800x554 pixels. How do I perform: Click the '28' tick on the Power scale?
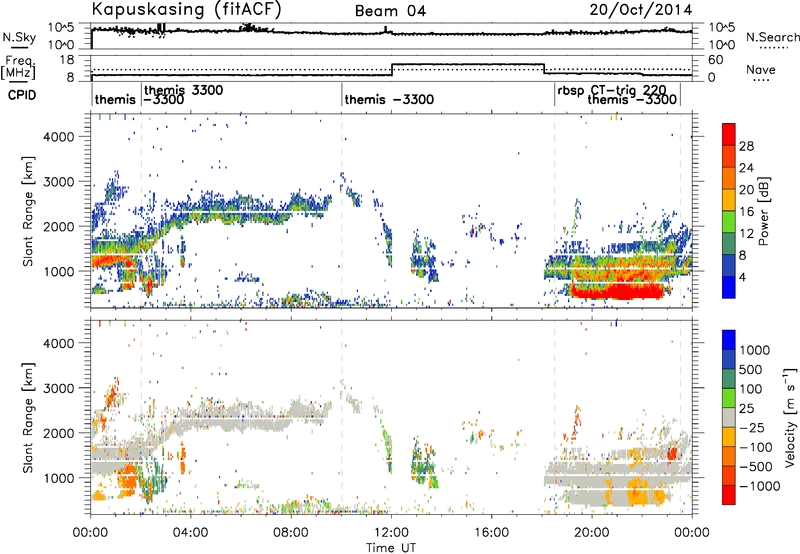[x=746, y=146]
